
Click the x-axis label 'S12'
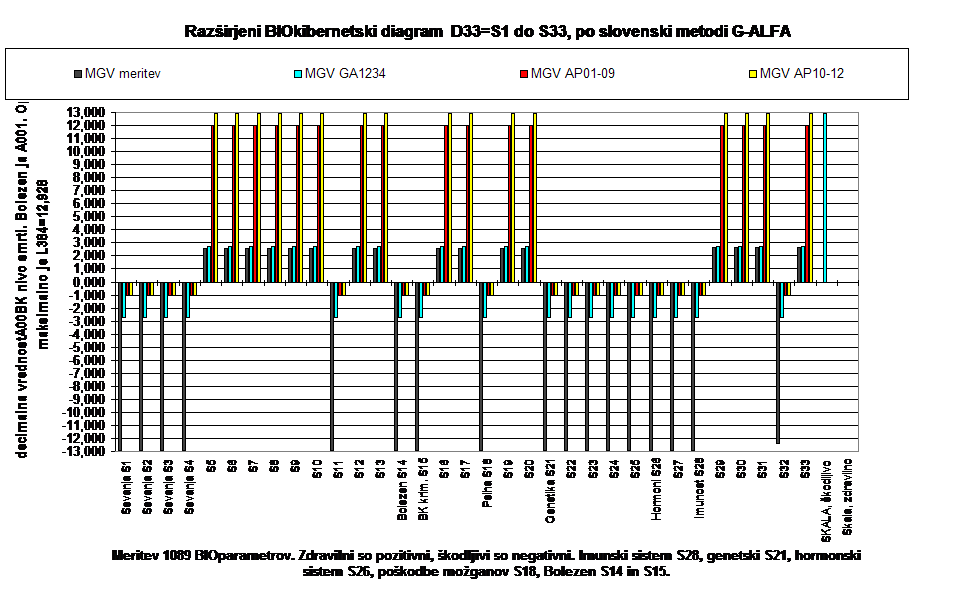359,469
